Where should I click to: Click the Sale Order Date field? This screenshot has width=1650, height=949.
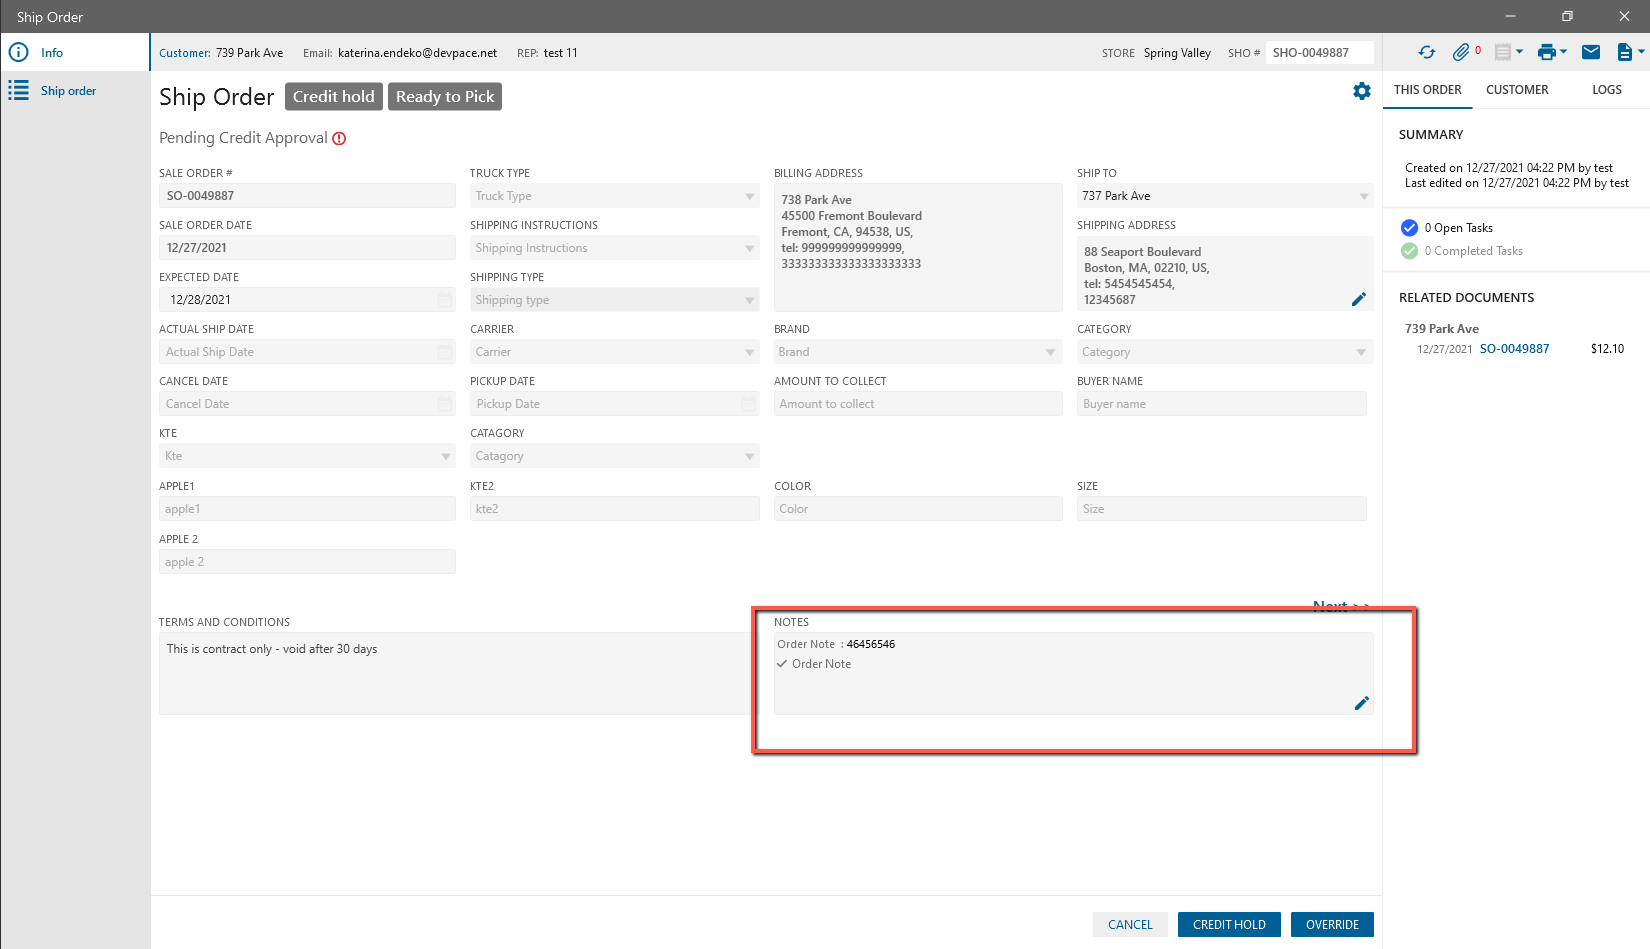(x=307, y=248)
